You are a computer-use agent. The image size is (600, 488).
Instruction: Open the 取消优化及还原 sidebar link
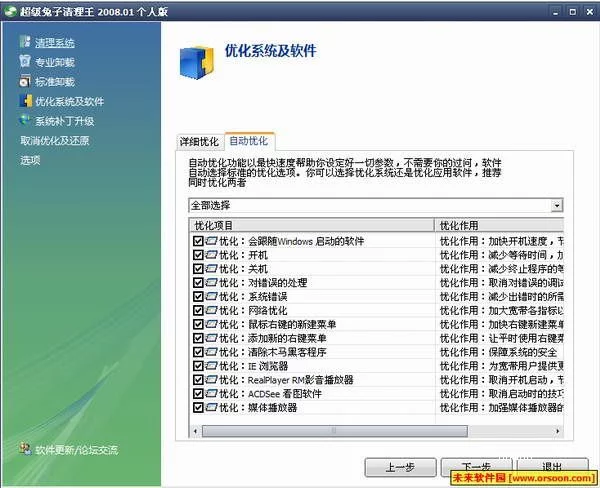click(55, 140)
